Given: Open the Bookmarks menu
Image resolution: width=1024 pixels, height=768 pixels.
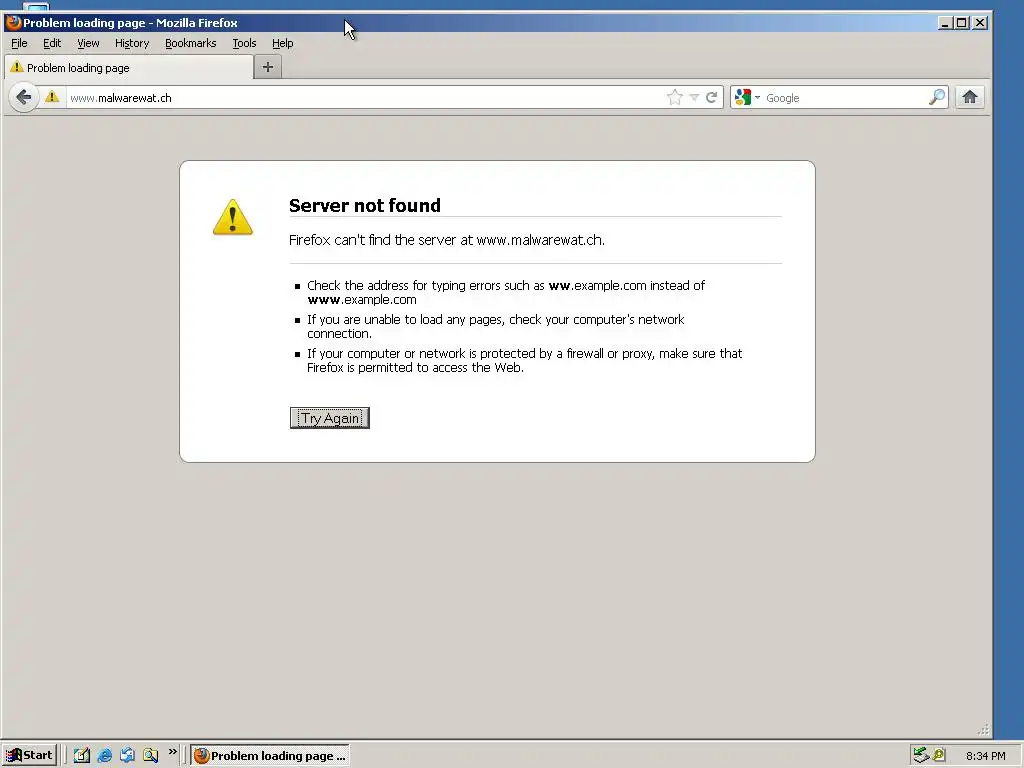Looking at the screenshot, I should pos(190,43).
